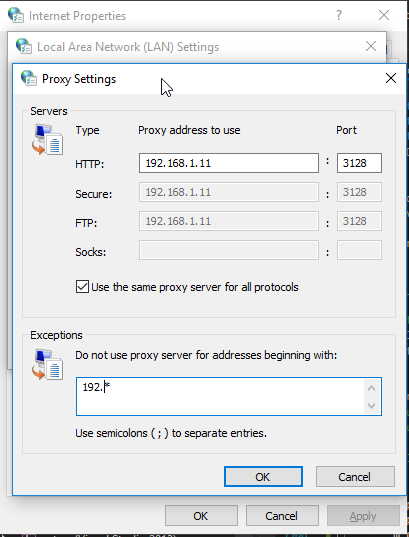This screenshot has width=409, height=537.
Task: Close the Local Area Network Settings dialog
Action: pyautogui.click(x=371, y=46)
